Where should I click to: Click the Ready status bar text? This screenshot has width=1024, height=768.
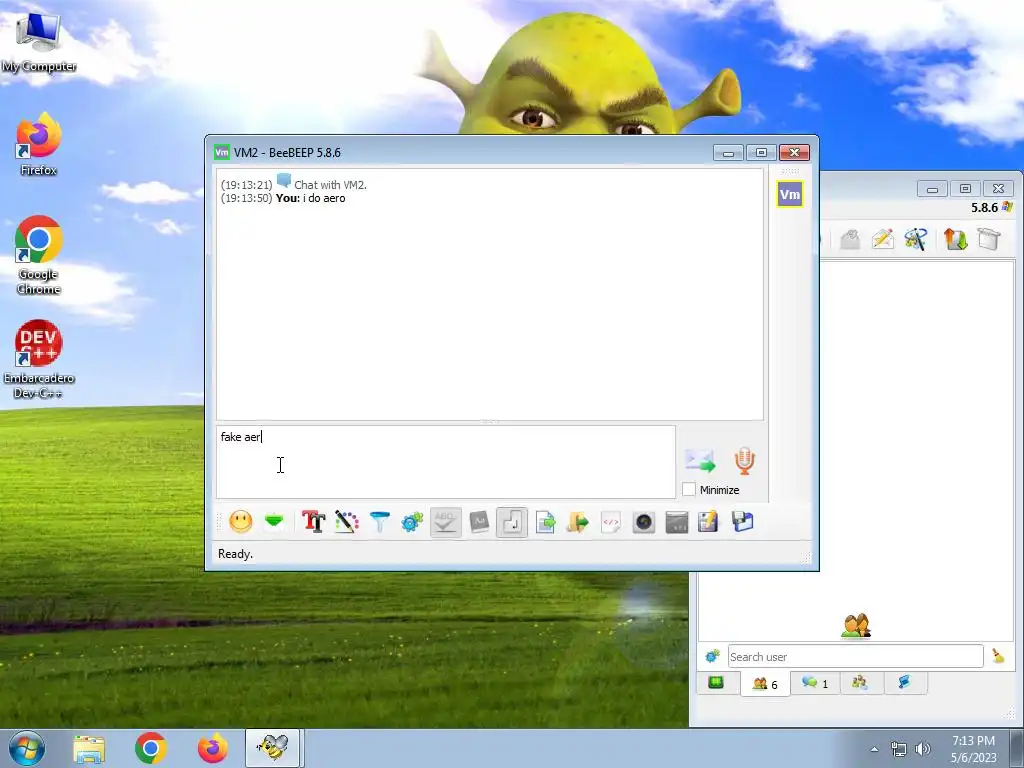point(235,554)
